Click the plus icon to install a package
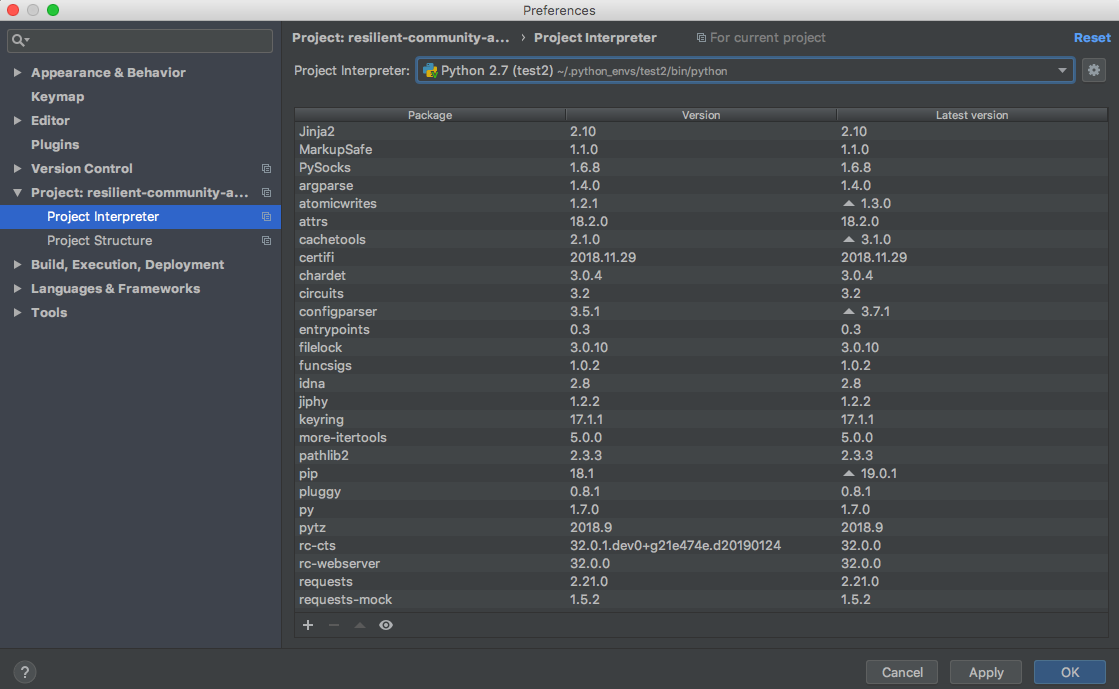This screenshot has width=1119, height=689. [x=308, y=625]
